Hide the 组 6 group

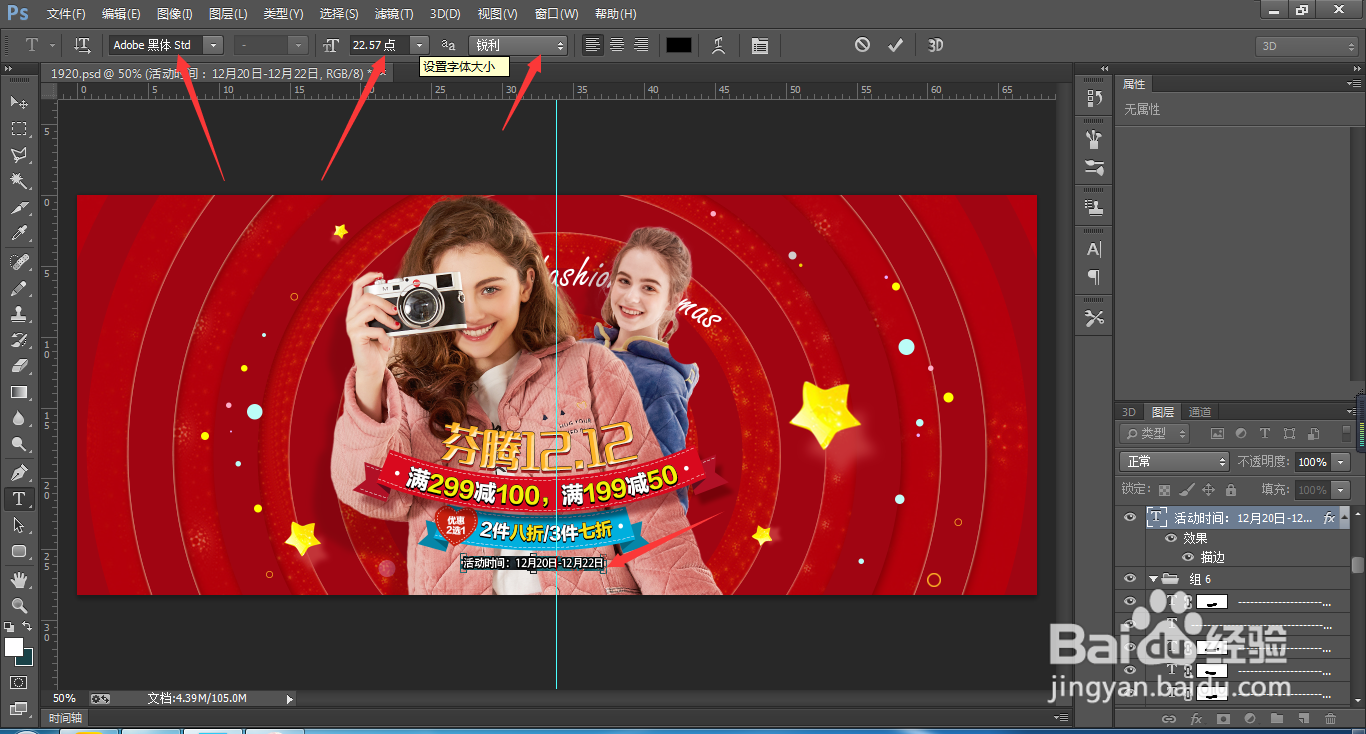click(x=1130, y=578)
